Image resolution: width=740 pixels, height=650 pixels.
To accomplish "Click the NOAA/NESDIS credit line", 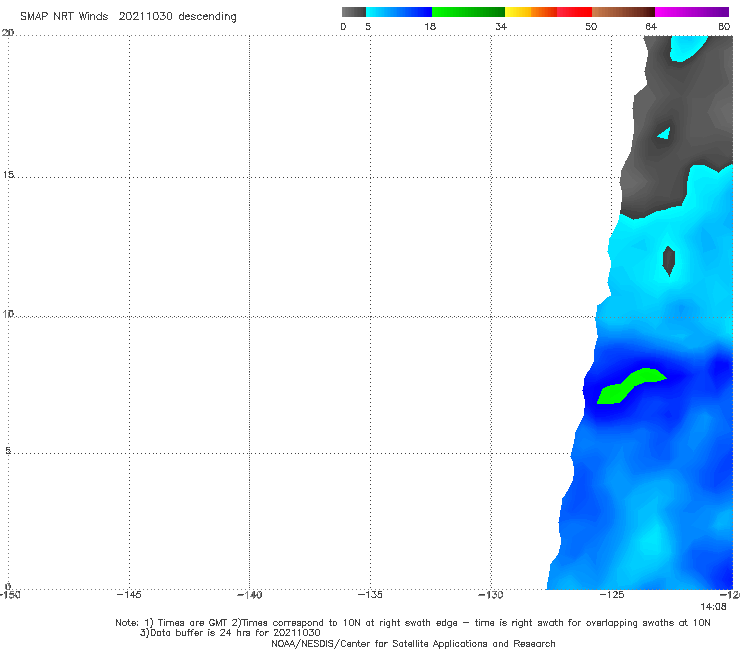I will [413, 643].
